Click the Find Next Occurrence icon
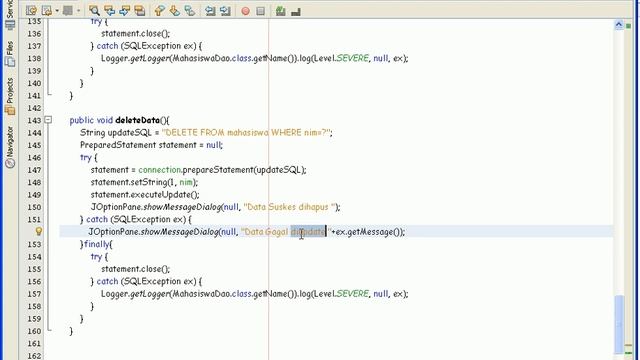The height and width of the screenshot is (360, 640). click(x=124, y=11)
